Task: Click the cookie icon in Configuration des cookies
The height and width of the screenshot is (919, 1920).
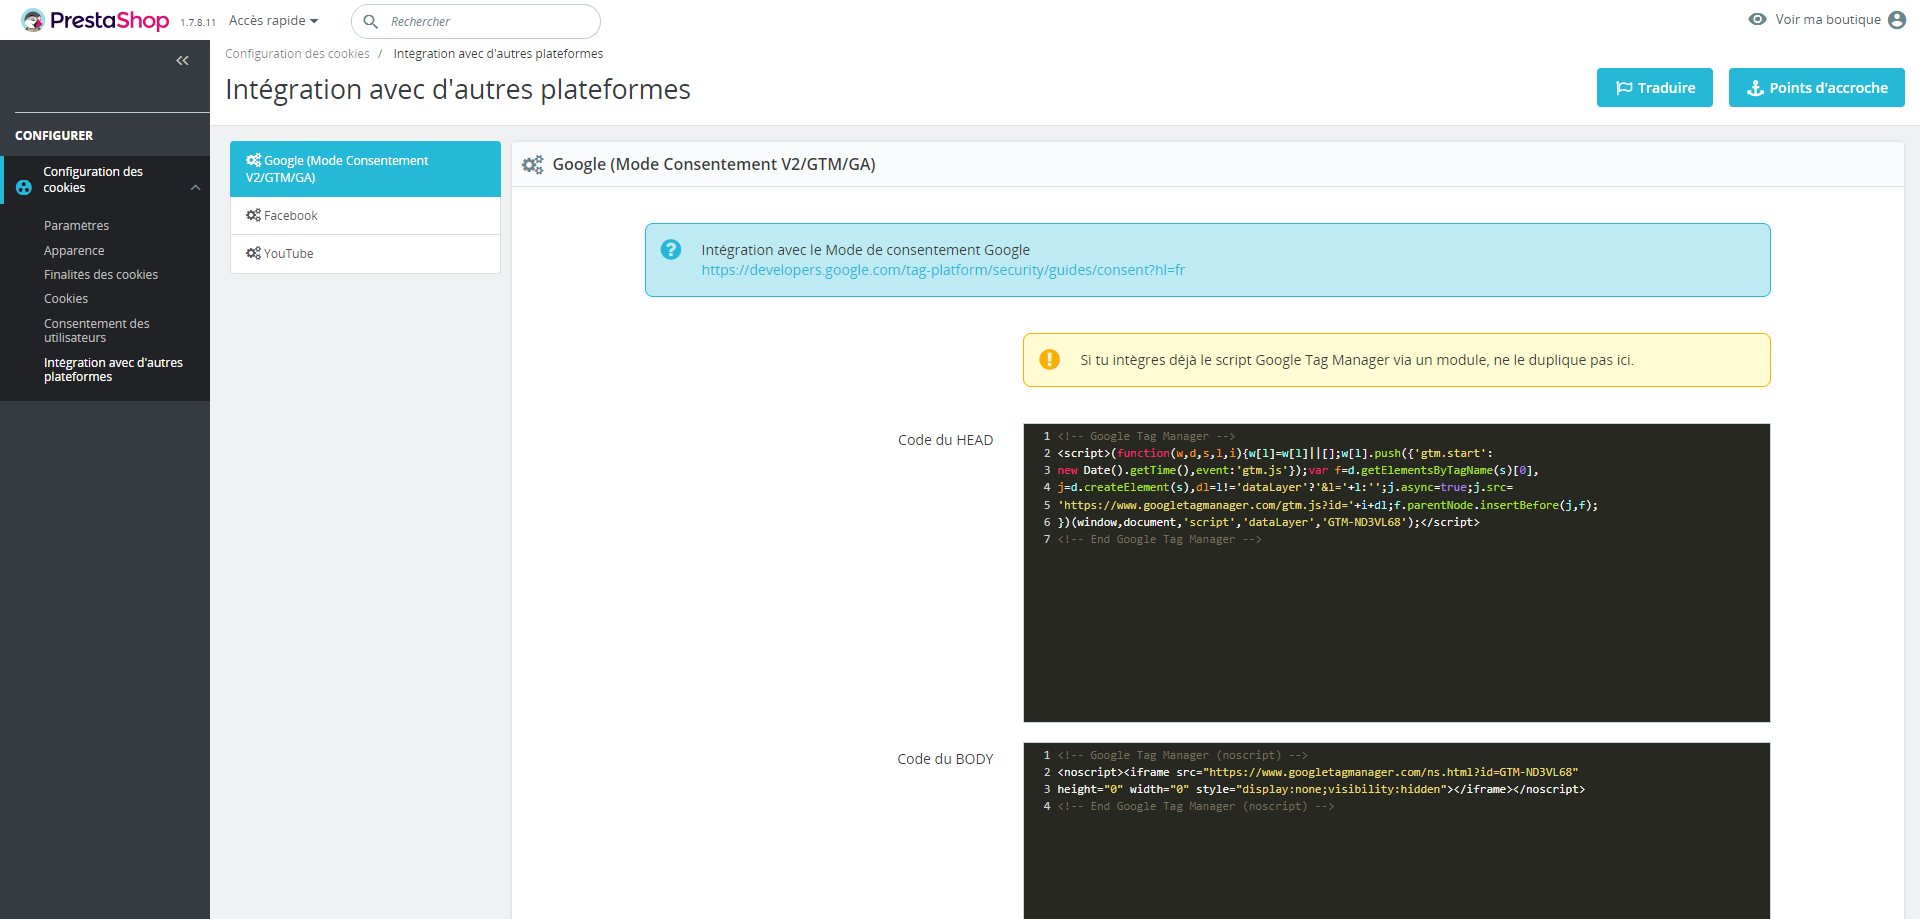Action: tap(24, 187)
